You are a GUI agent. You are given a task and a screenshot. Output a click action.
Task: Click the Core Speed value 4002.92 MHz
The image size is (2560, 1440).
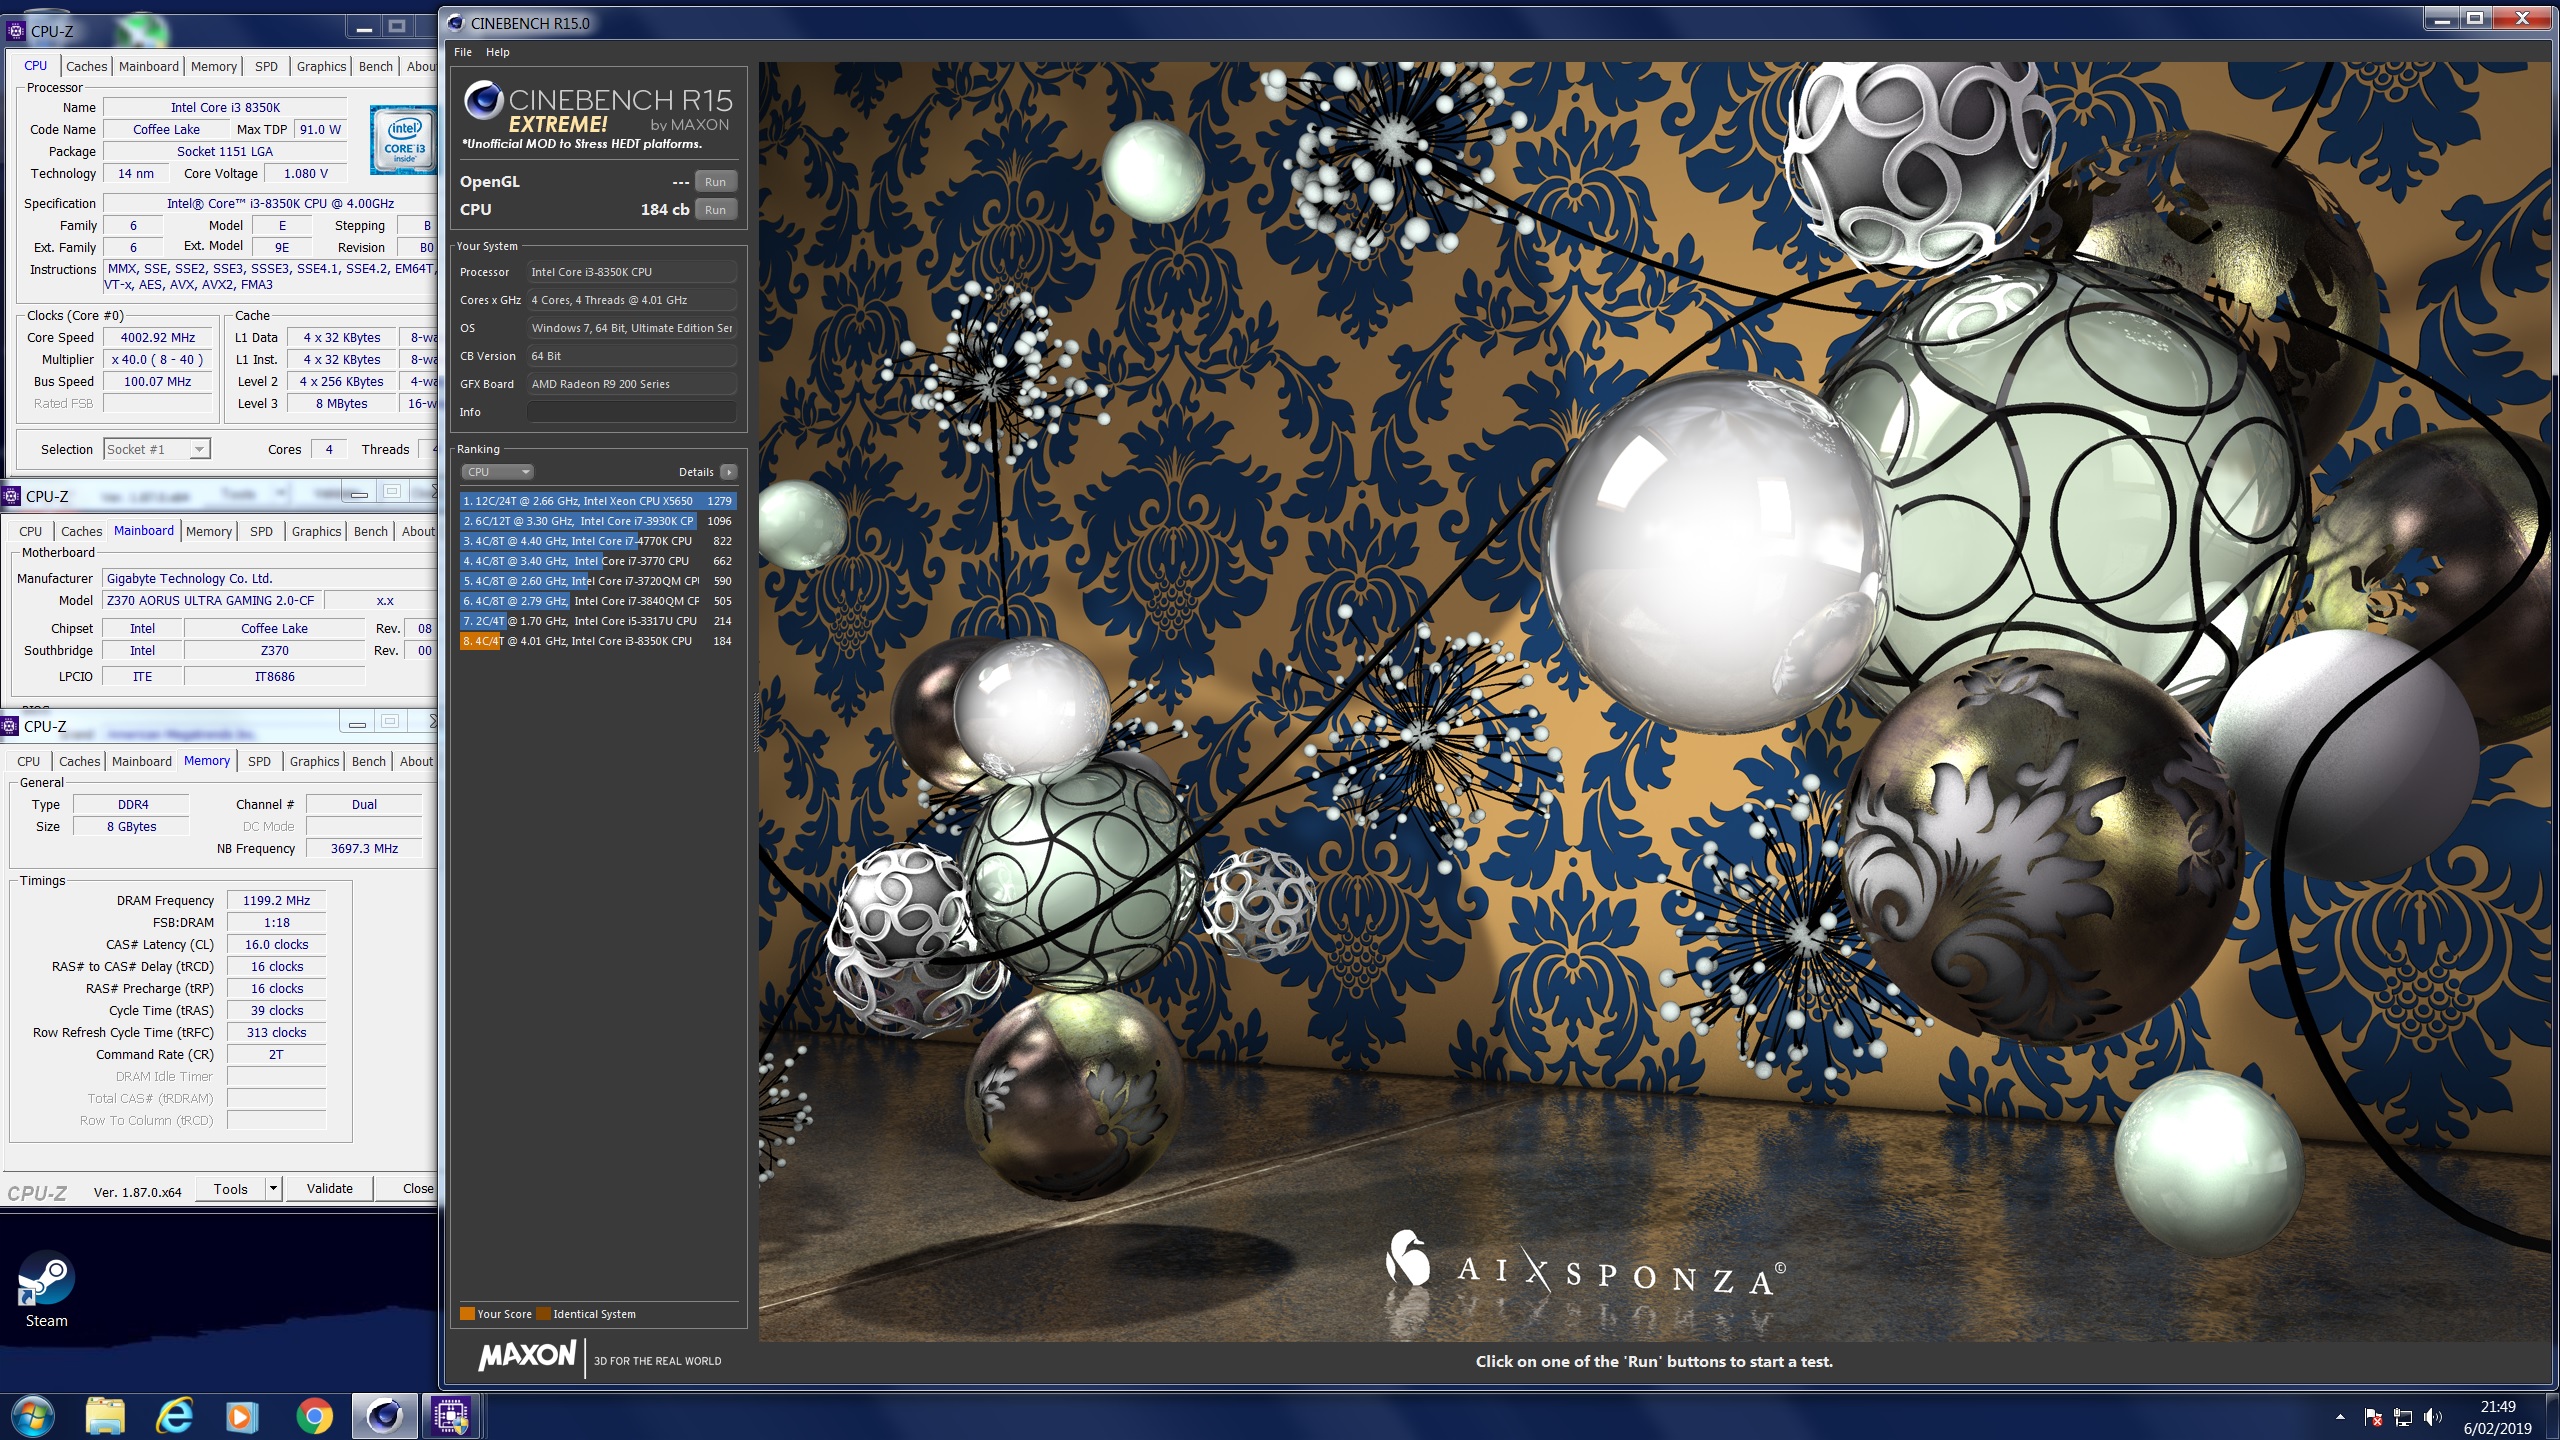[x=158, y=338]
